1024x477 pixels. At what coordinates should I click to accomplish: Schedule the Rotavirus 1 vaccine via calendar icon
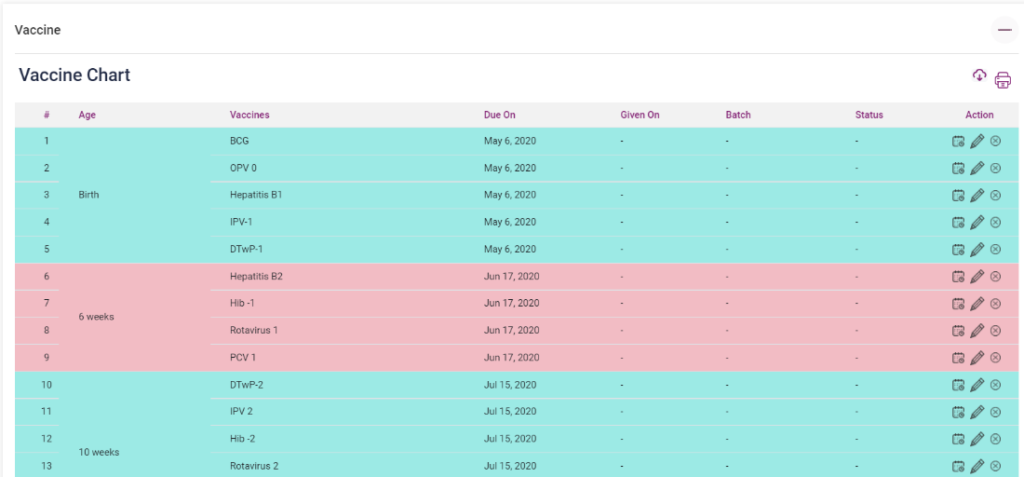958,330
